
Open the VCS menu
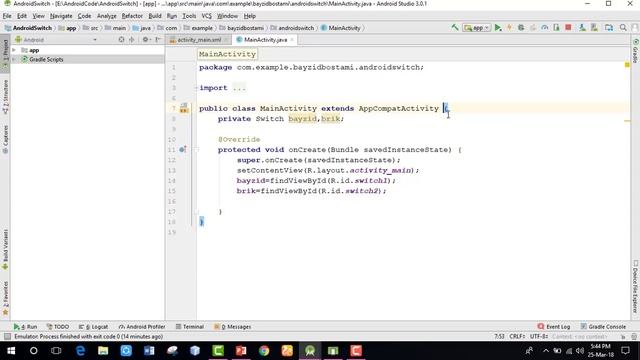coord(207,16)
